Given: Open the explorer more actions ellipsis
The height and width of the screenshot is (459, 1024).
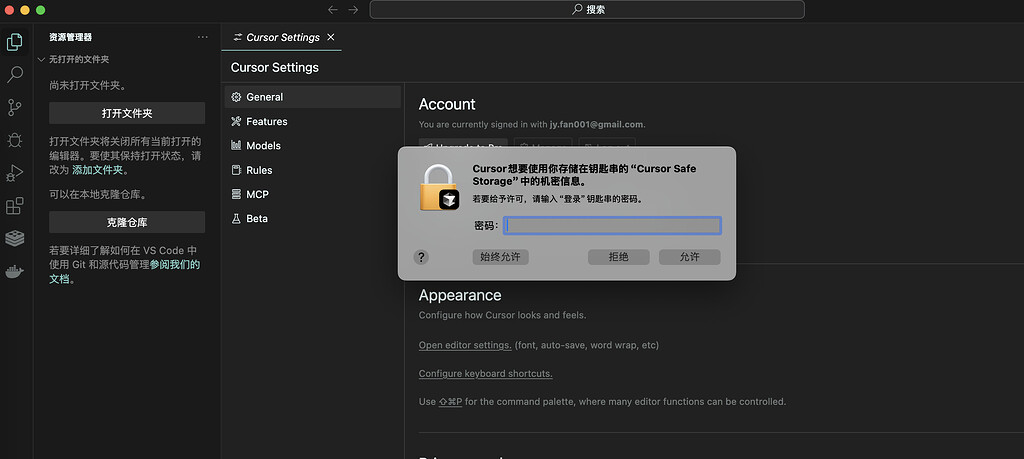Looking at the screenshot, I should coord(203,37).
